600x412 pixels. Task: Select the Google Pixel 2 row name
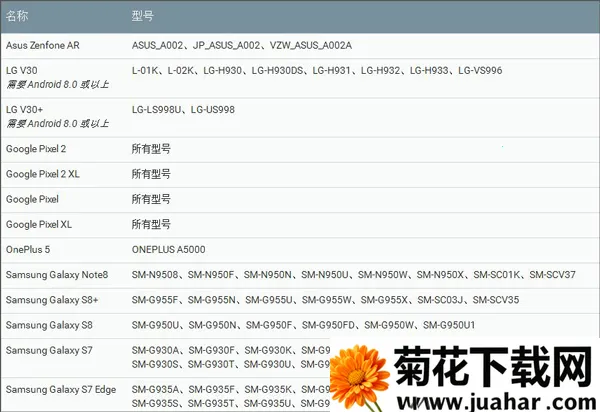click(36, 149)
